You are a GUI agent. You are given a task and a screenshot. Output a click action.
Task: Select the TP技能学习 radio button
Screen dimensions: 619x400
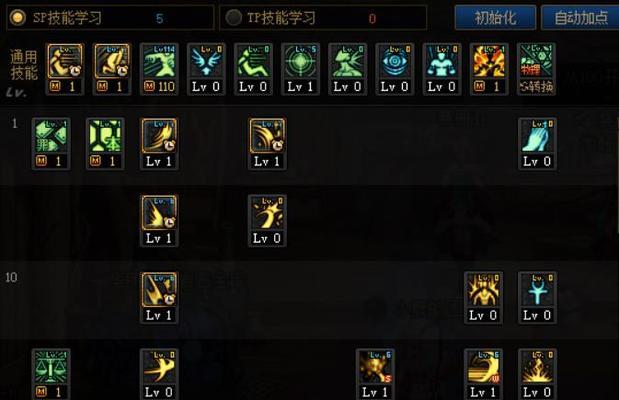(x=233, y=17)
